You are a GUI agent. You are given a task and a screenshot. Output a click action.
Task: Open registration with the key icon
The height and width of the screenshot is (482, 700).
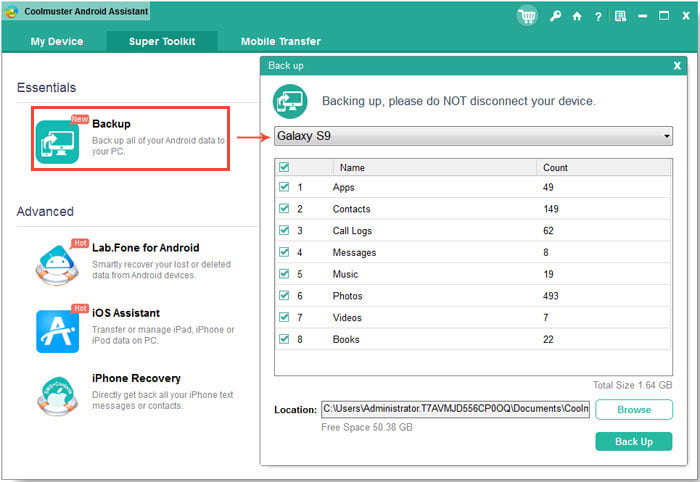tap(555, 16)
